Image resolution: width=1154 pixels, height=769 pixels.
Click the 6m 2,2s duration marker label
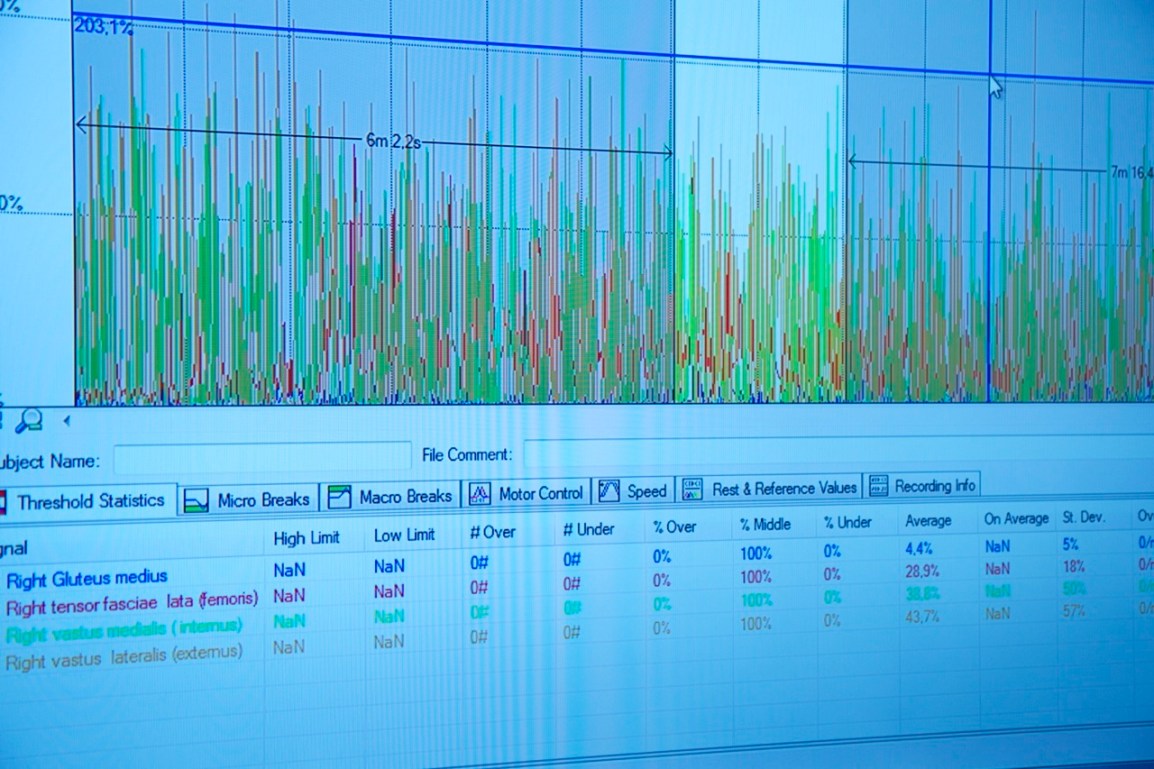392,142
